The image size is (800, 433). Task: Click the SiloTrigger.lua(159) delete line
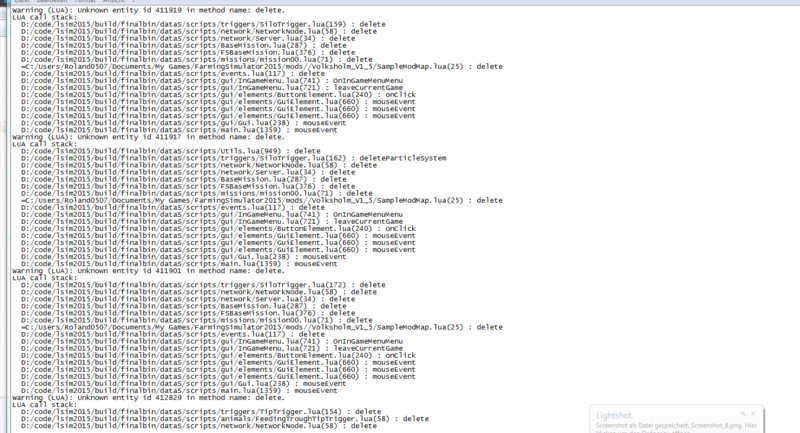pyautogui.click(x=203, y=24)
